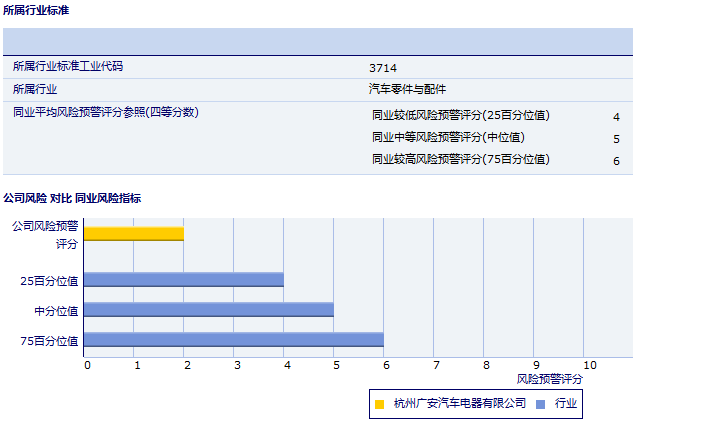The height and width of the screenshot is (427, 718).
Task: Click the blue 25百分位值 bar
Action: pos(184,280)
